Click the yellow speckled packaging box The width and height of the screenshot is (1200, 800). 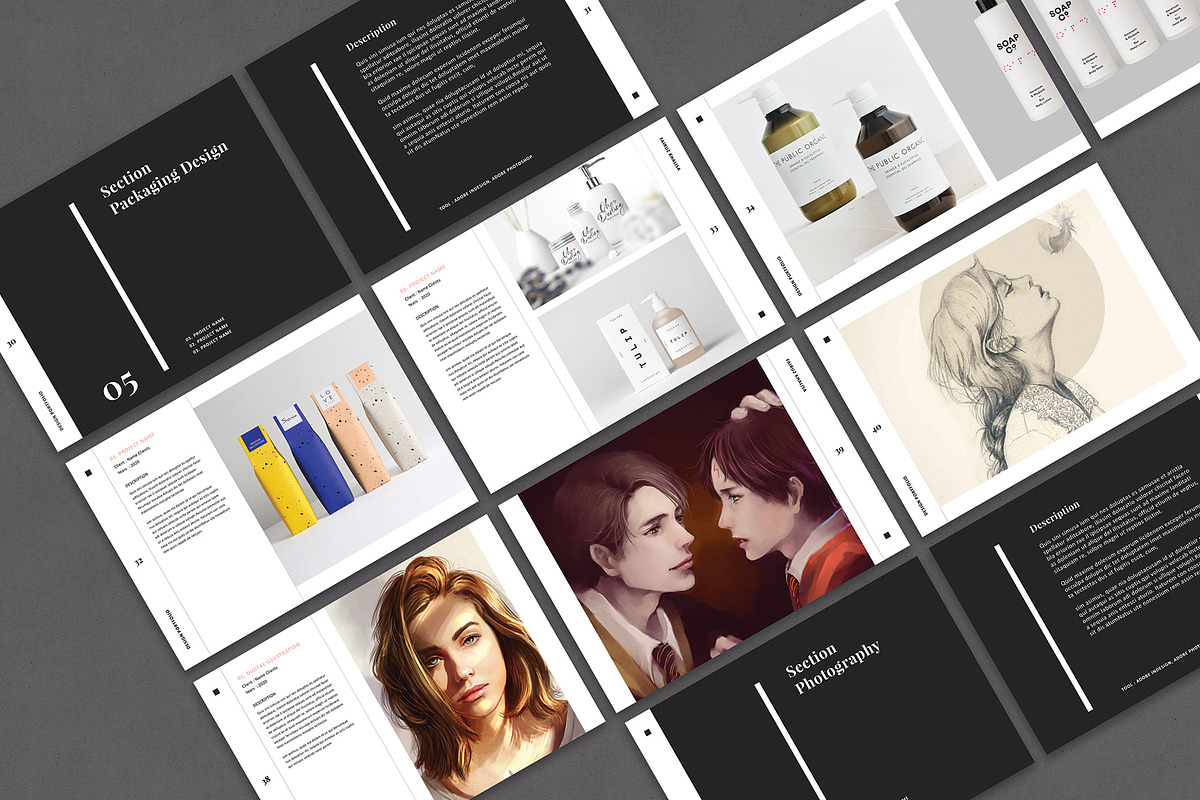click(x=273, y=478)
